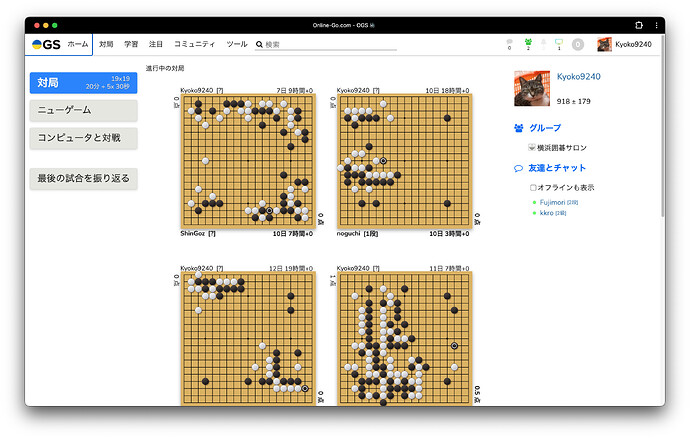
Task: Open the 対局 menu in the navbar
Action: (106, 44)
